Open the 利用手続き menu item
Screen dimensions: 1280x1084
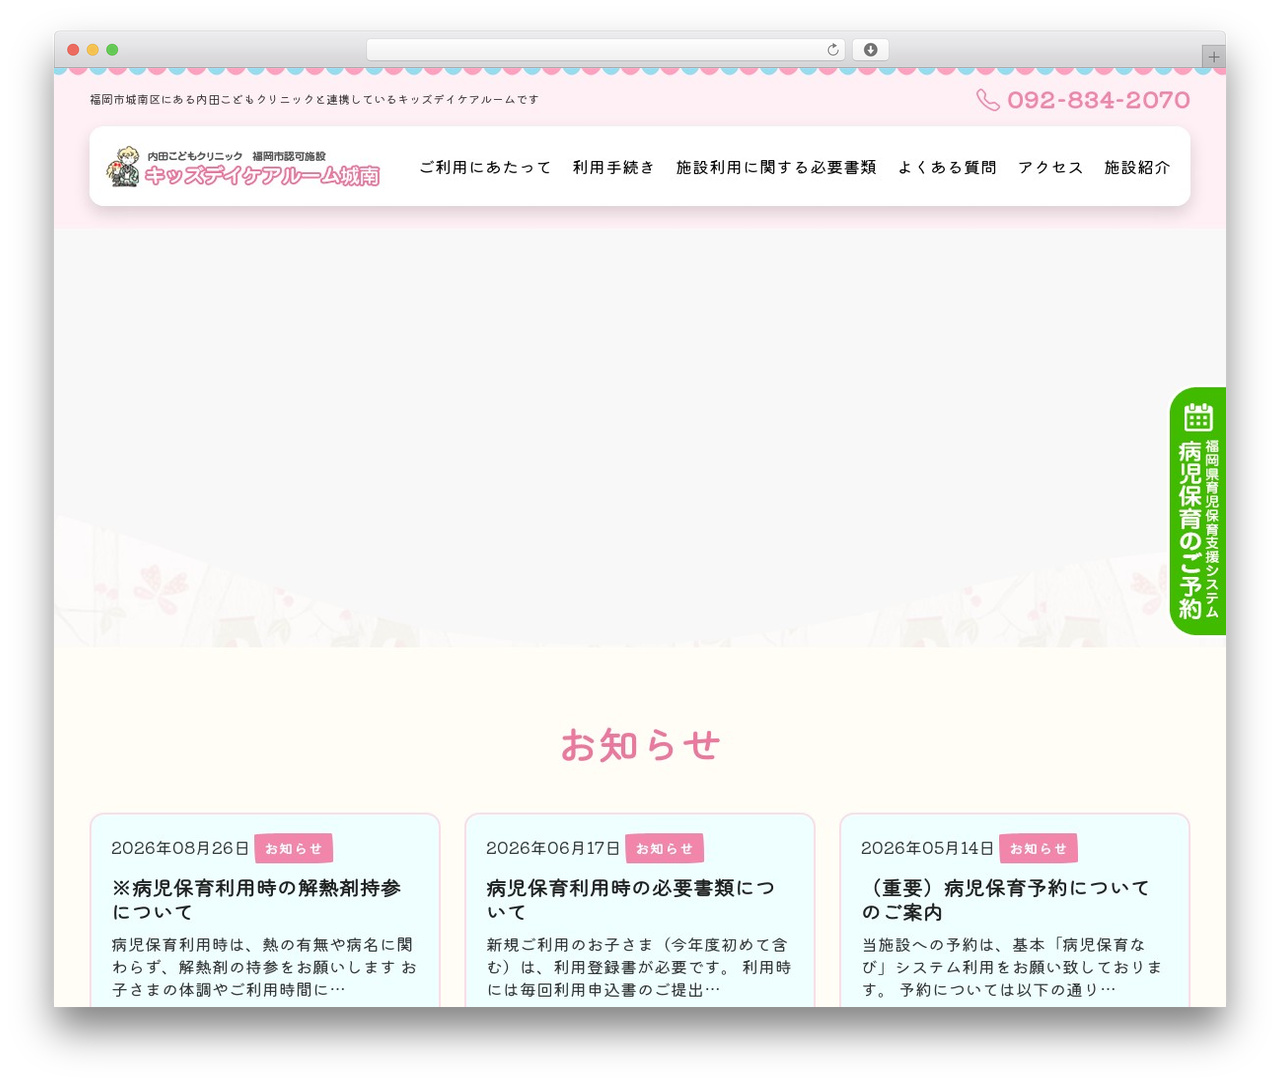614,167
